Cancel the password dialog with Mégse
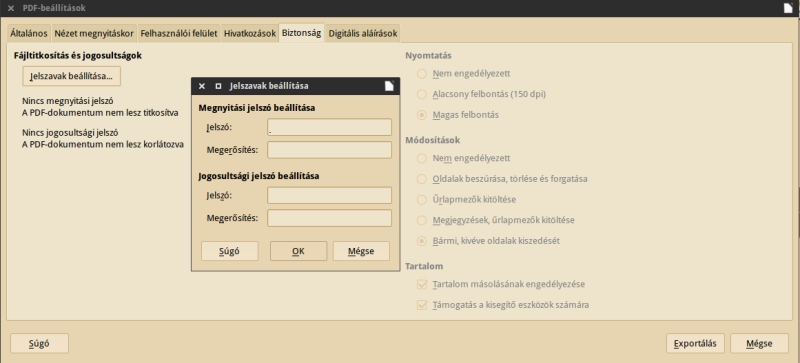This screenshot has width=800, height=363. (x=361, y=251)
